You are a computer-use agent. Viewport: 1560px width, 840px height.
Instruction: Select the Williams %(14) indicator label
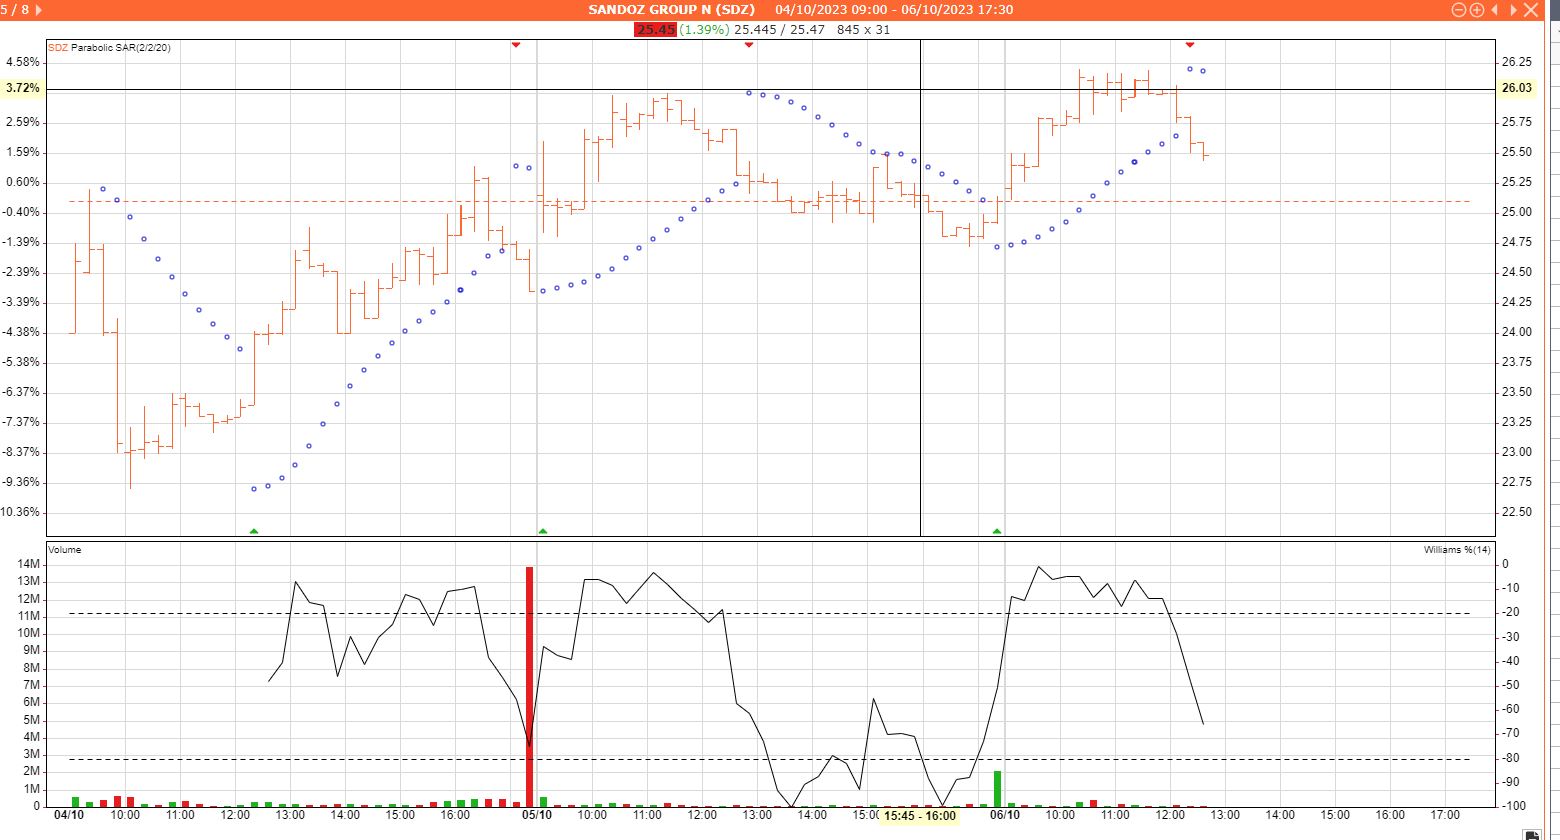[x=1457, y=550]
